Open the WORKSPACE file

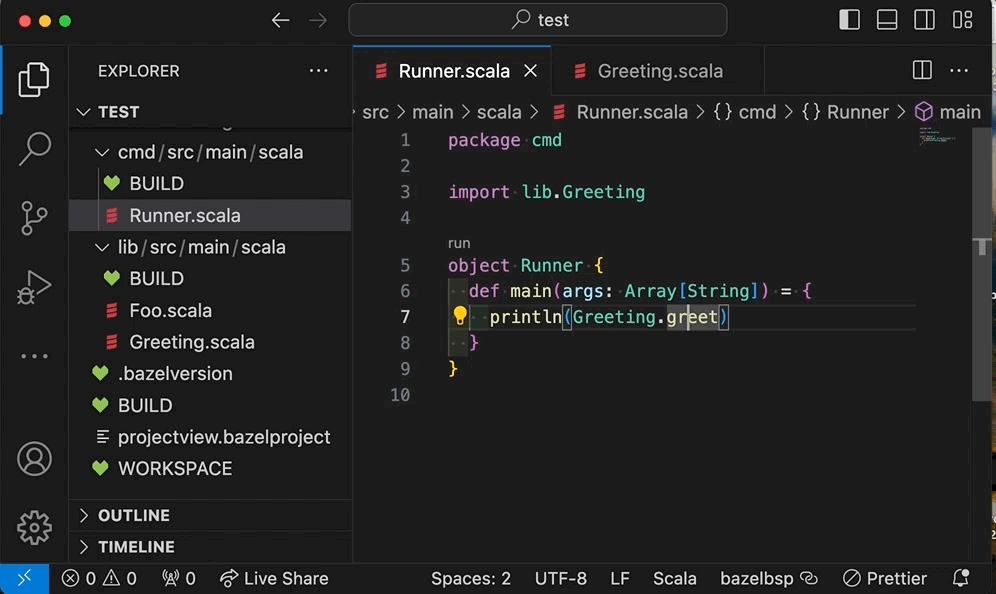(x=210, y=468)
